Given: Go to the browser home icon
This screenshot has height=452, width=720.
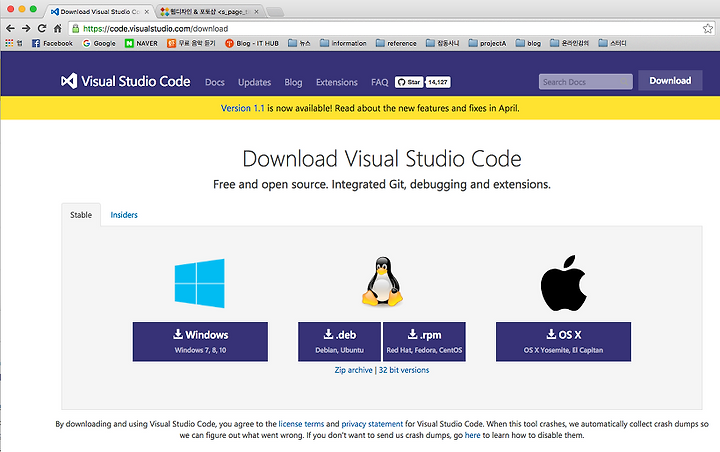Looking at the screenshot, I should [57, 28].
